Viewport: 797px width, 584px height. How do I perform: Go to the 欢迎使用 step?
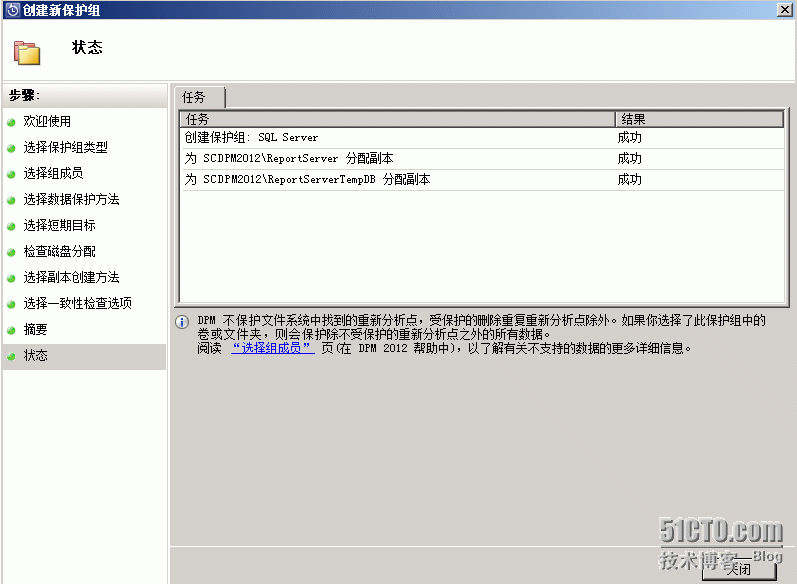pyautogui.click(x=47, y=121)
